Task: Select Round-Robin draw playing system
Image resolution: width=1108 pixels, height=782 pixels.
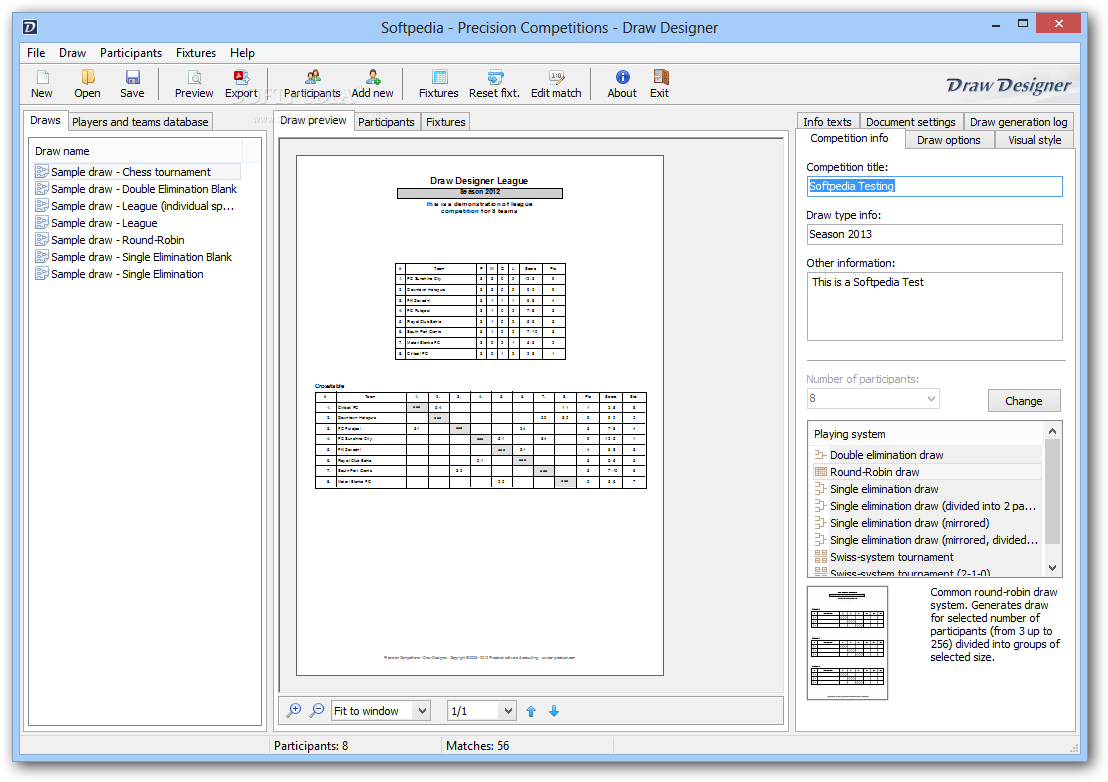Action: 926,472
